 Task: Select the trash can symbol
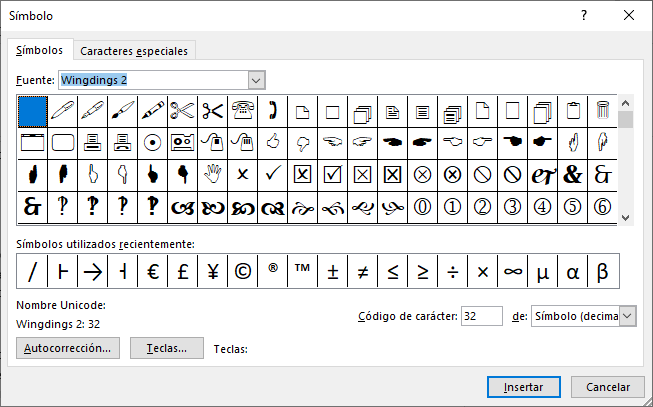(x=603, y=110)
